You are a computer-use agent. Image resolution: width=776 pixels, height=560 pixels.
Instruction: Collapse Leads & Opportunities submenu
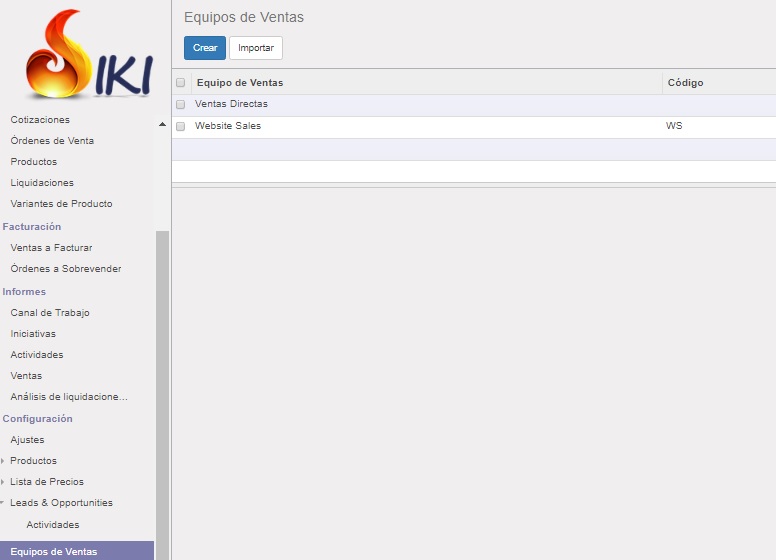60,503
